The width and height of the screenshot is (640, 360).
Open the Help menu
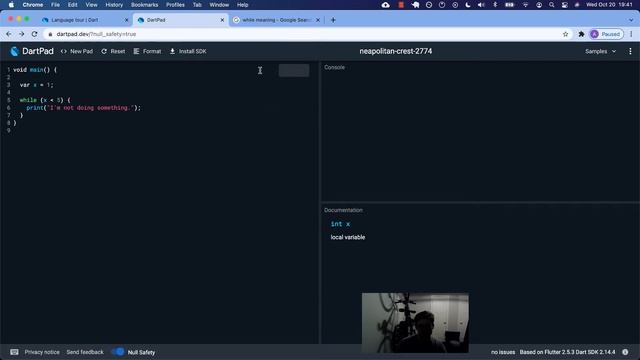point(242,5)
